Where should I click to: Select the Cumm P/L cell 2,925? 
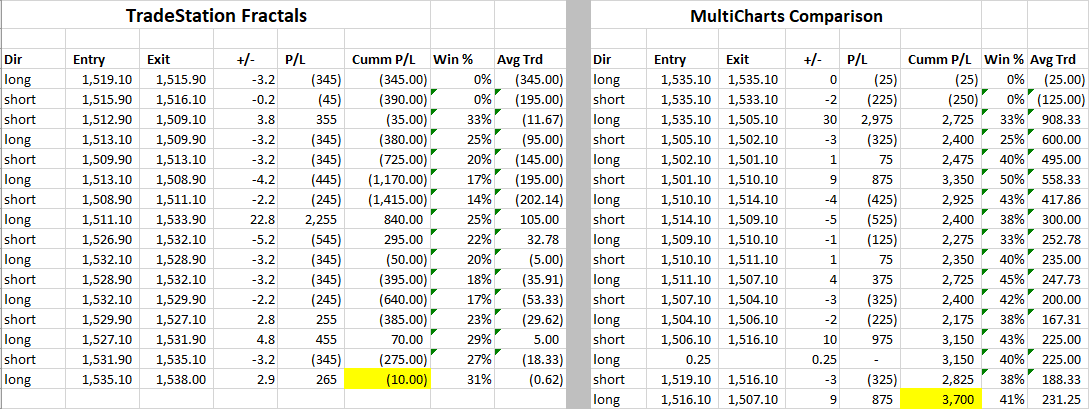(x=941, y=199)
